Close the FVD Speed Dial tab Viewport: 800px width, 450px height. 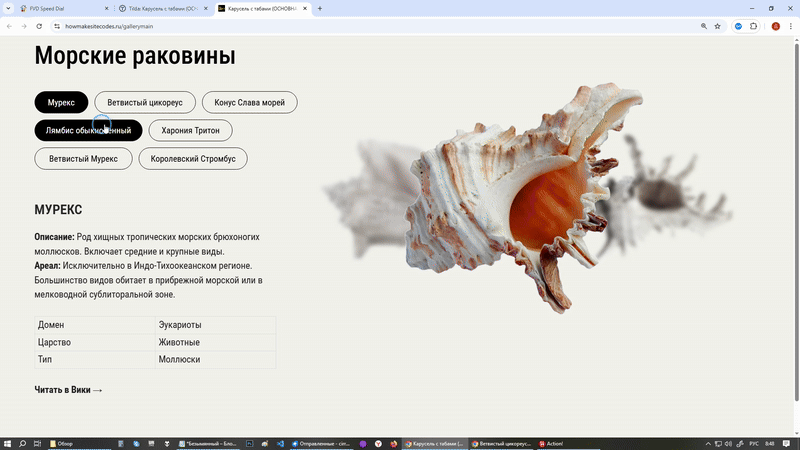[x=106, y=9]
